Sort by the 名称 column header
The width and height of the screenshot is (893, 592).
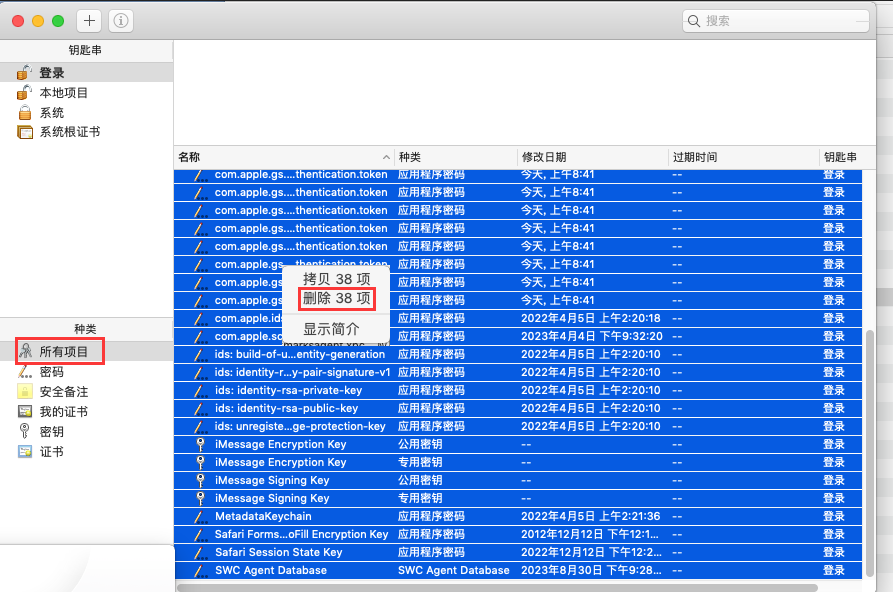284,157
